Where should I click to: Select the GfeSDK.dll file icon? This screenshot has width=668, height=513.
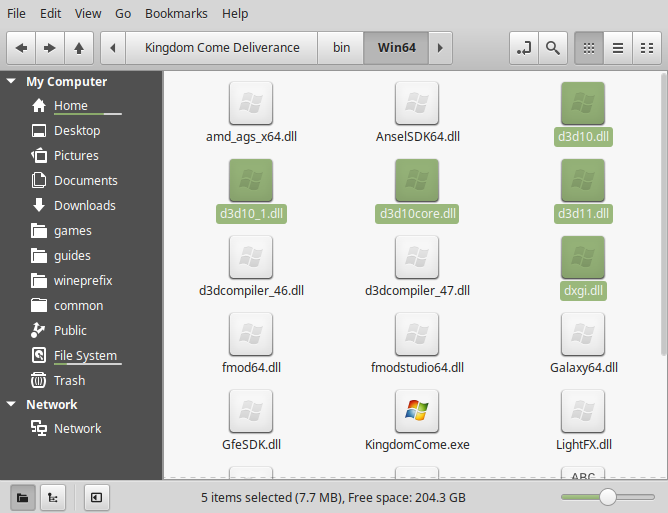pyautogui.click(x=251, y=411)
